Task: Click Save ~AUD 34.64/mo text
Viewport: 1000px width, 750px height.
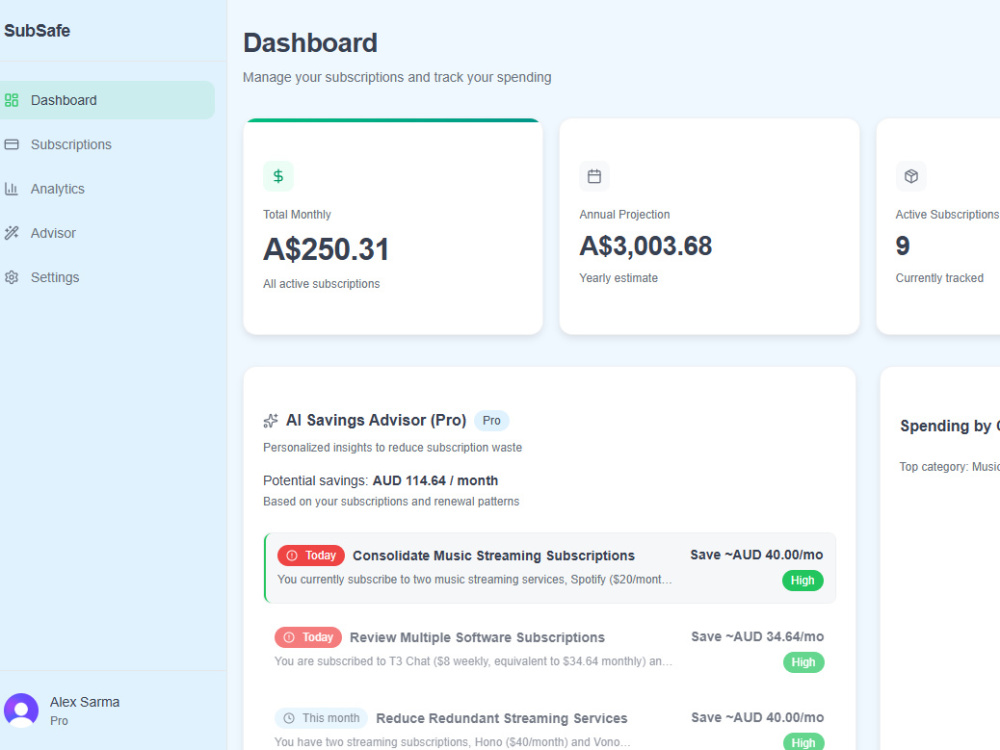Action: click(757, 636)
